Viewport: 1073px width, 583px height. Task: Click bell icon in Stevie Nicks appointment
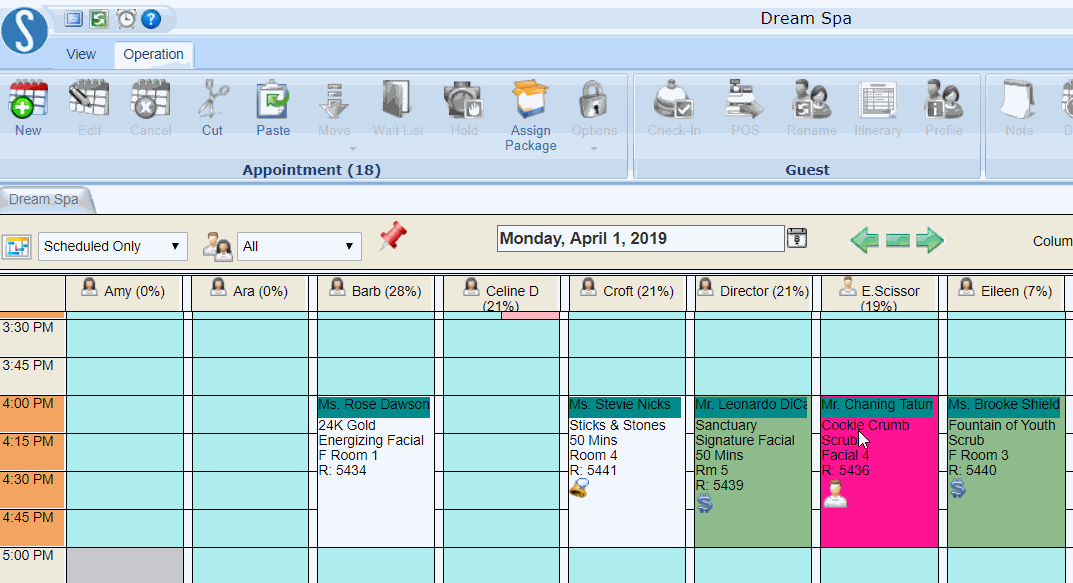click(x=579, y=488)
